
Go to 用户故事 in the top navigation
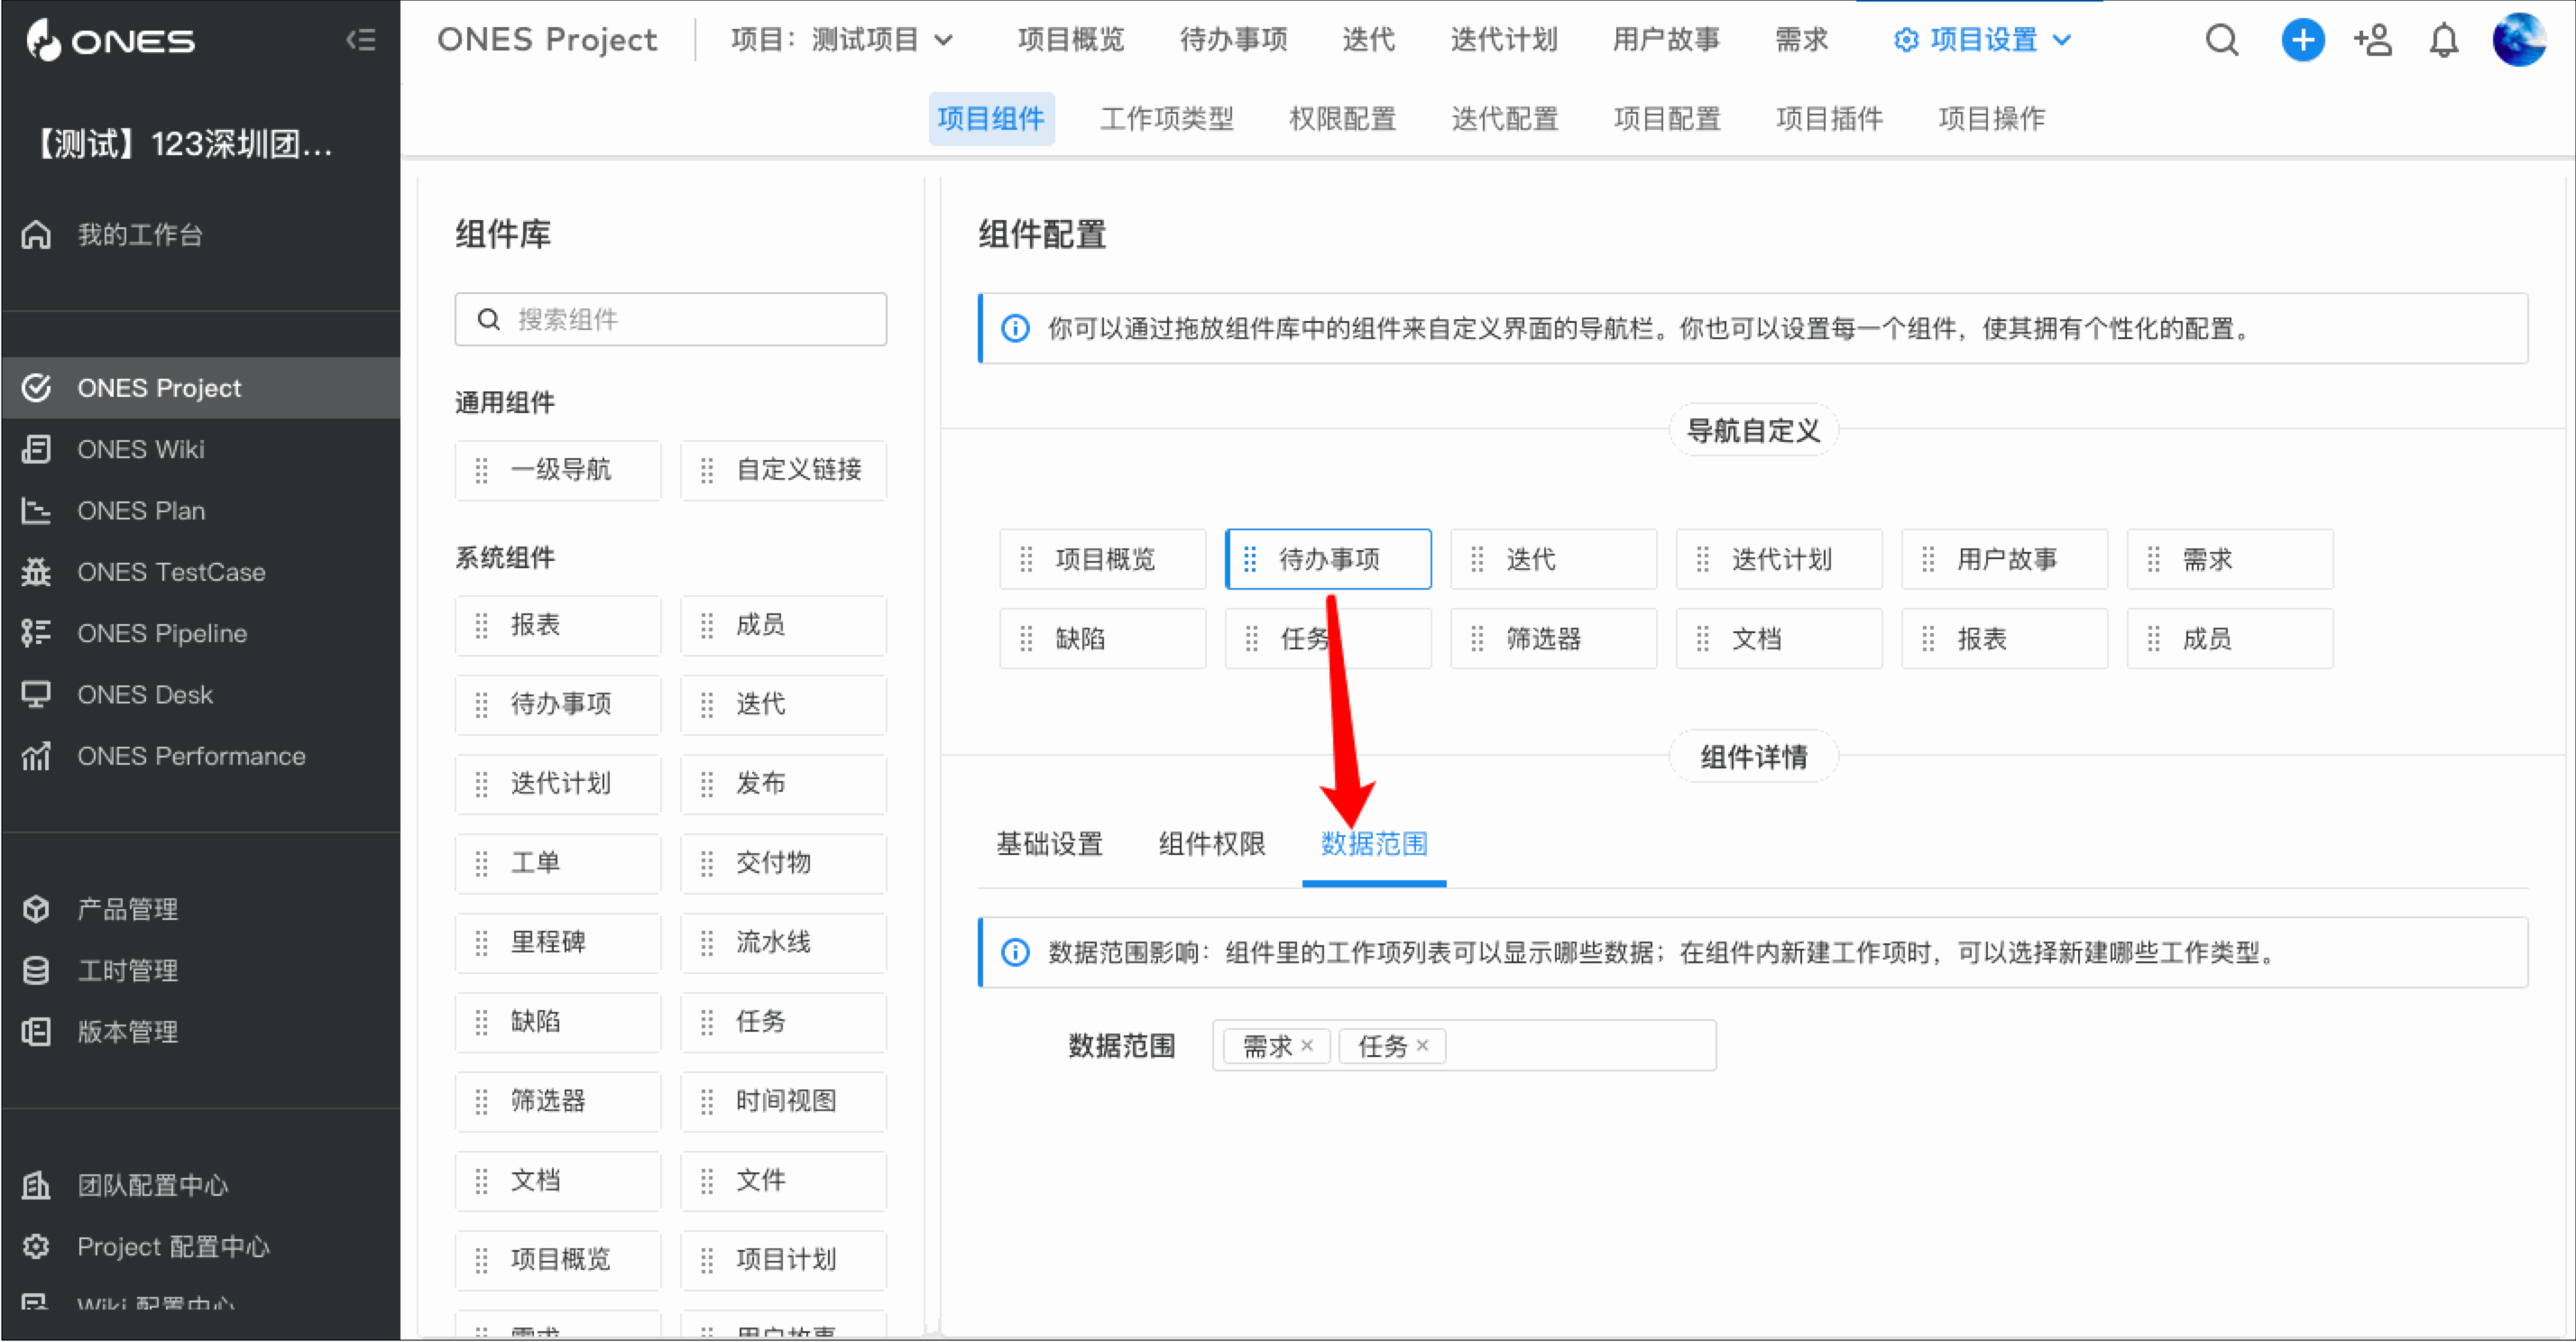(1666, 40)
